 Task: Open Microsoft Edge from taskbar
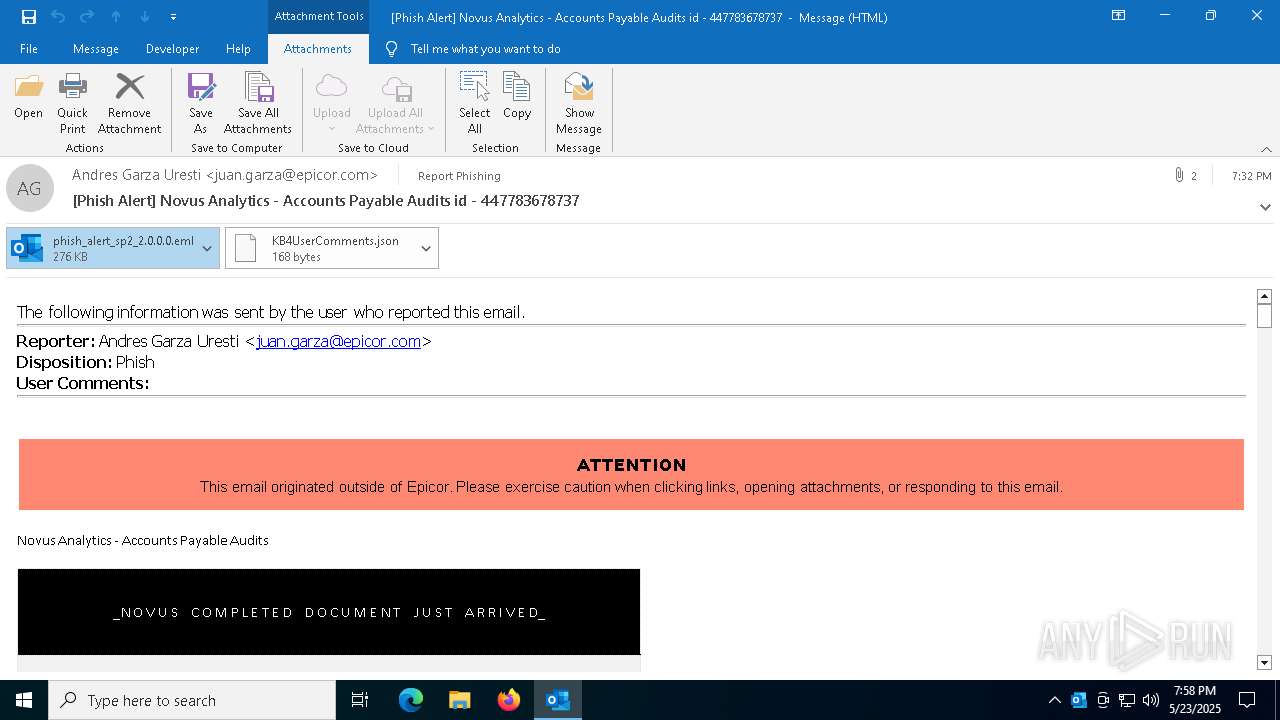[411, 700]
